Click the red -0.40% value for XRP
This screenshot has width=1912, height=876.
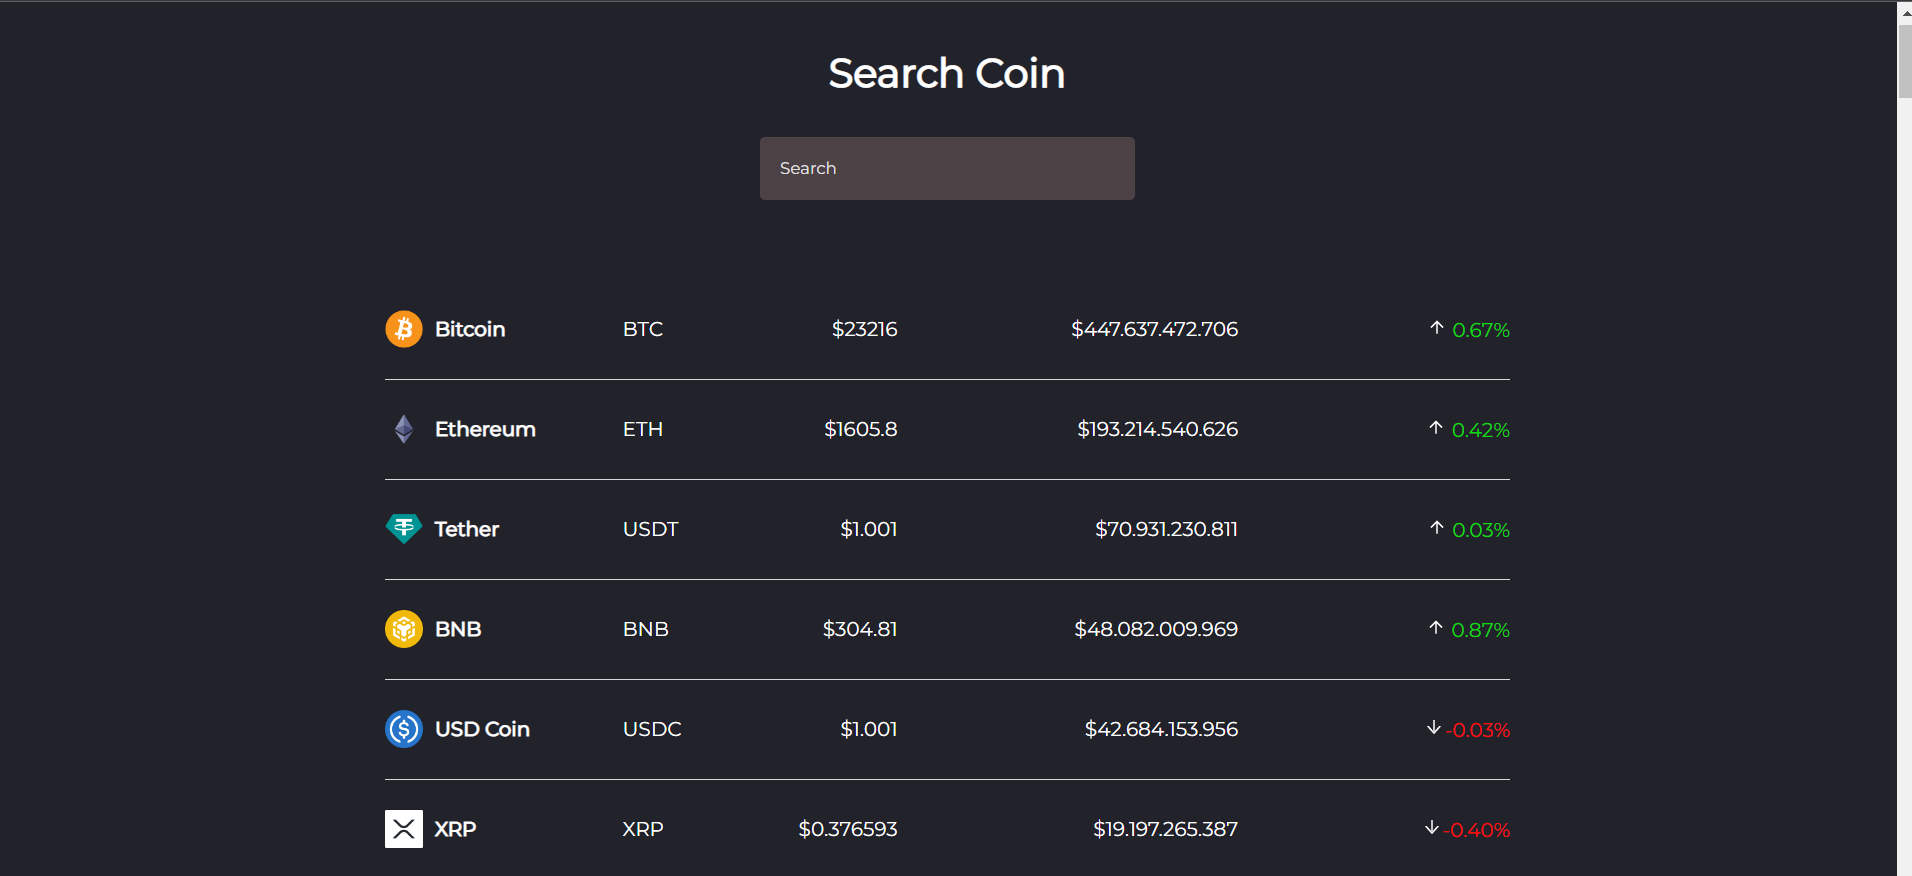coord(1479,830)
